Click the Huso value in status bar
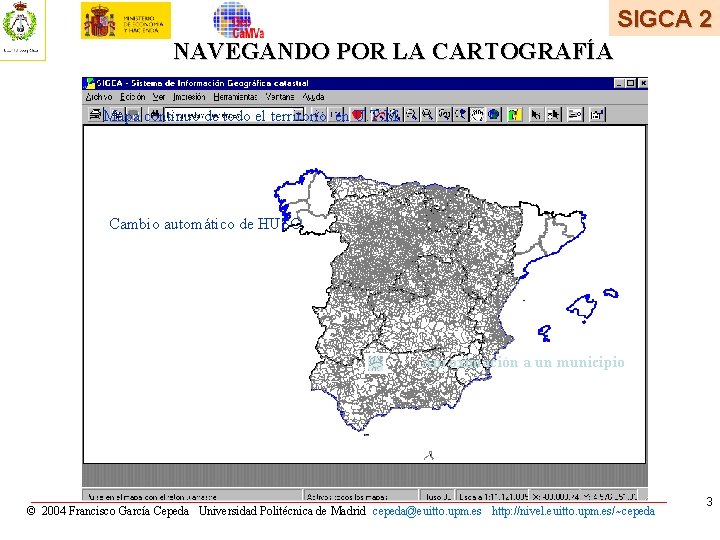This screenshot has height=540, width=720. [438, 496]
